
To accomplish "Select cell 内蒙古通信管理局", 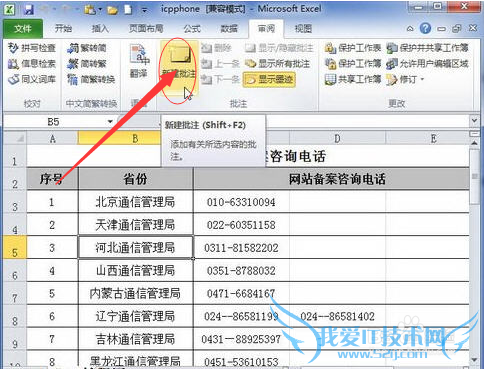I will click(x=135, y=293).
